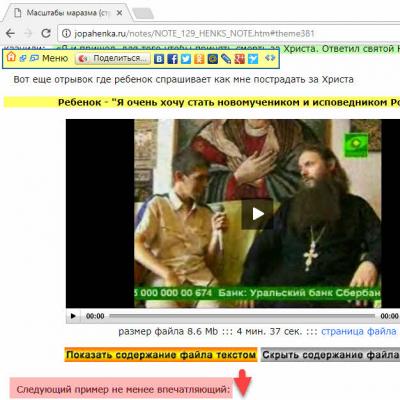Reload the page with the refresh icon
Screen dimensions: 400x400
pyautogui.click(x=46, y=33)
